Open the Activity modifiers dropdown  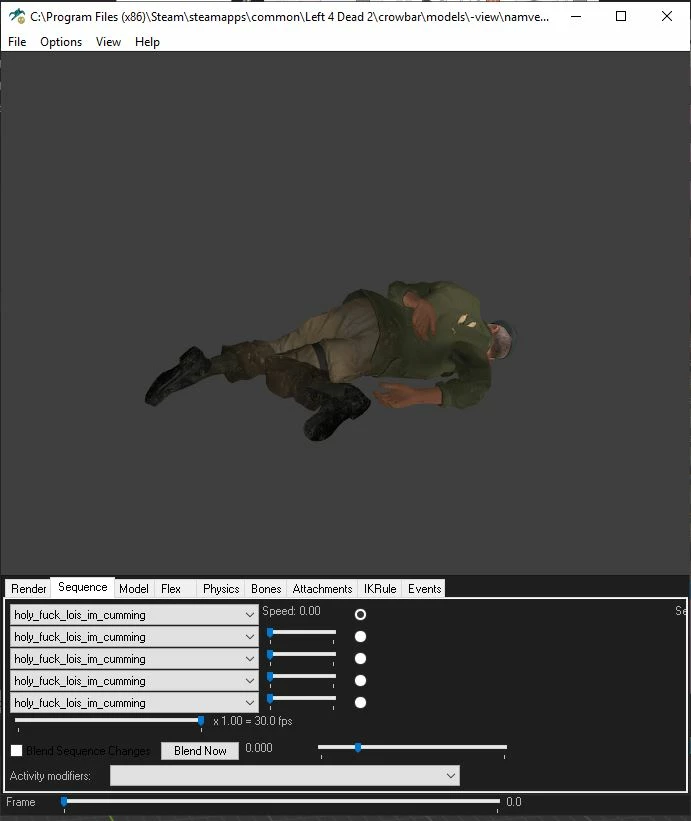[x=285, y=775]
